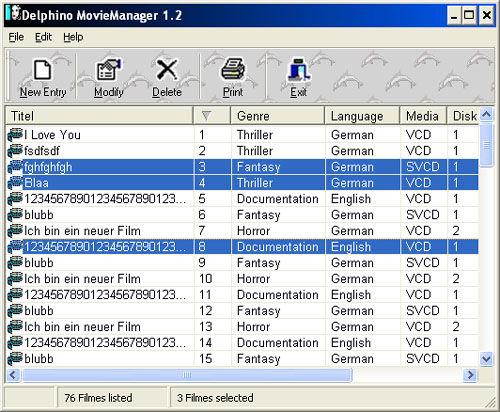Select 'Ich bin ein neuer Film' row 10
Screen dimensions: 500x412
point(82,279)
